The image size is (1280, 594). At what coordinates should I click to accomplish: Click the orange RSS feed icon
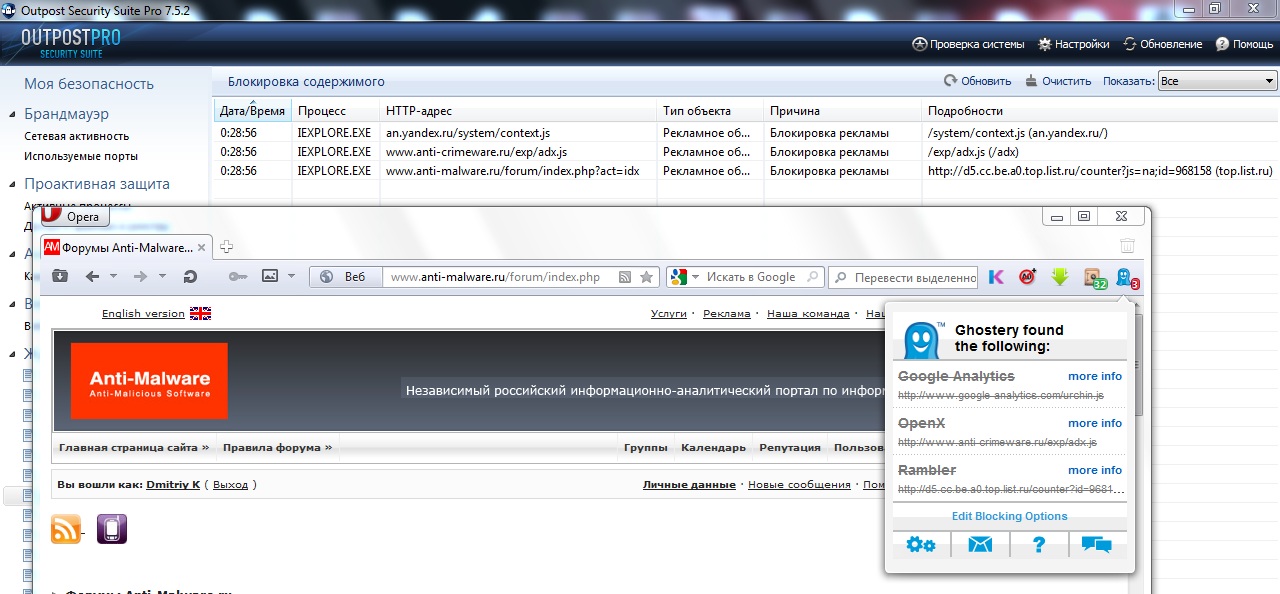[x=66, y=528]
